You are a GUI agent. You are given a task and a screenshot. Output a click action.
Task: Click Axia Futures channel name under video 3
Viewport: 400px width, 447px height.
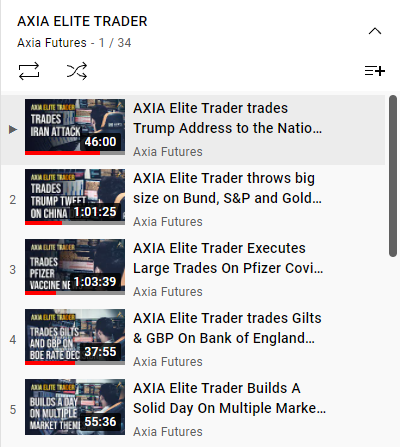[168, 292]
